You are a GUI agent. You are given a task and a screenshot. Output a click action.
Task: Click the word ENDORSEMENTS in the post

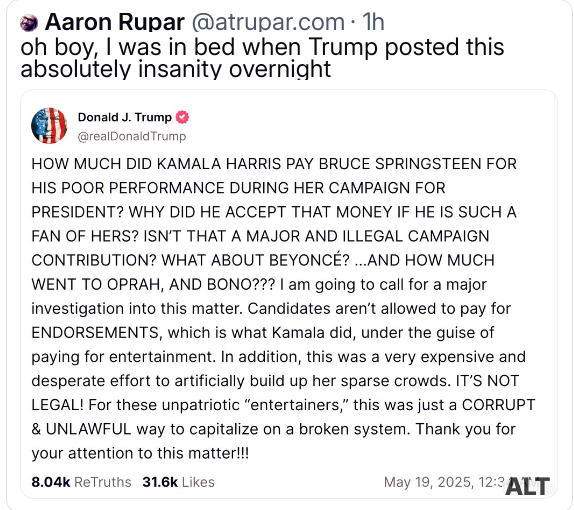(95, 333)
